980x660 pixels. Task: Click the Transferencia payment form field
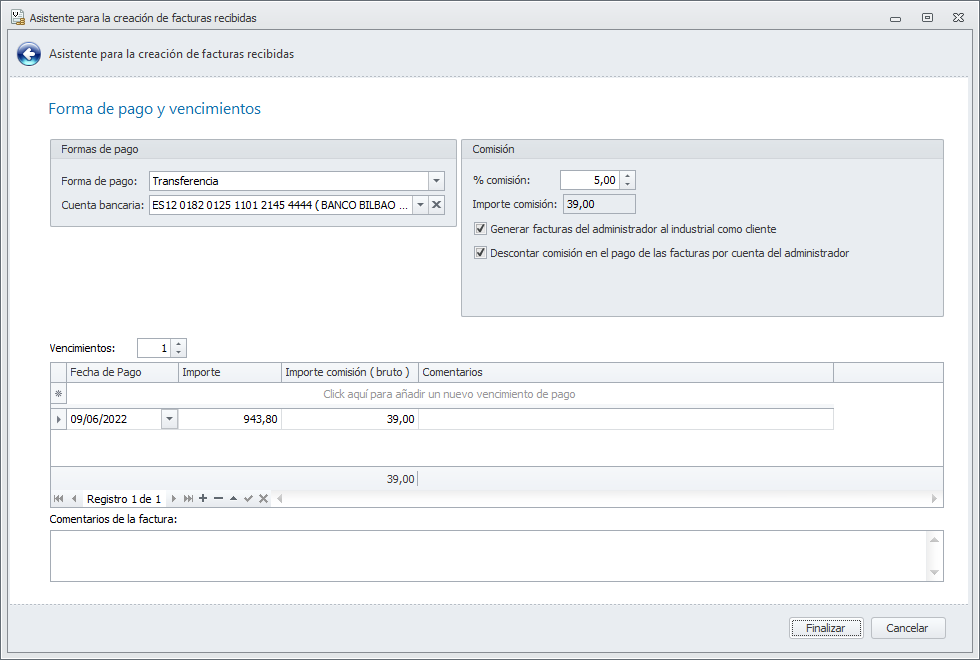coord(289,181)
